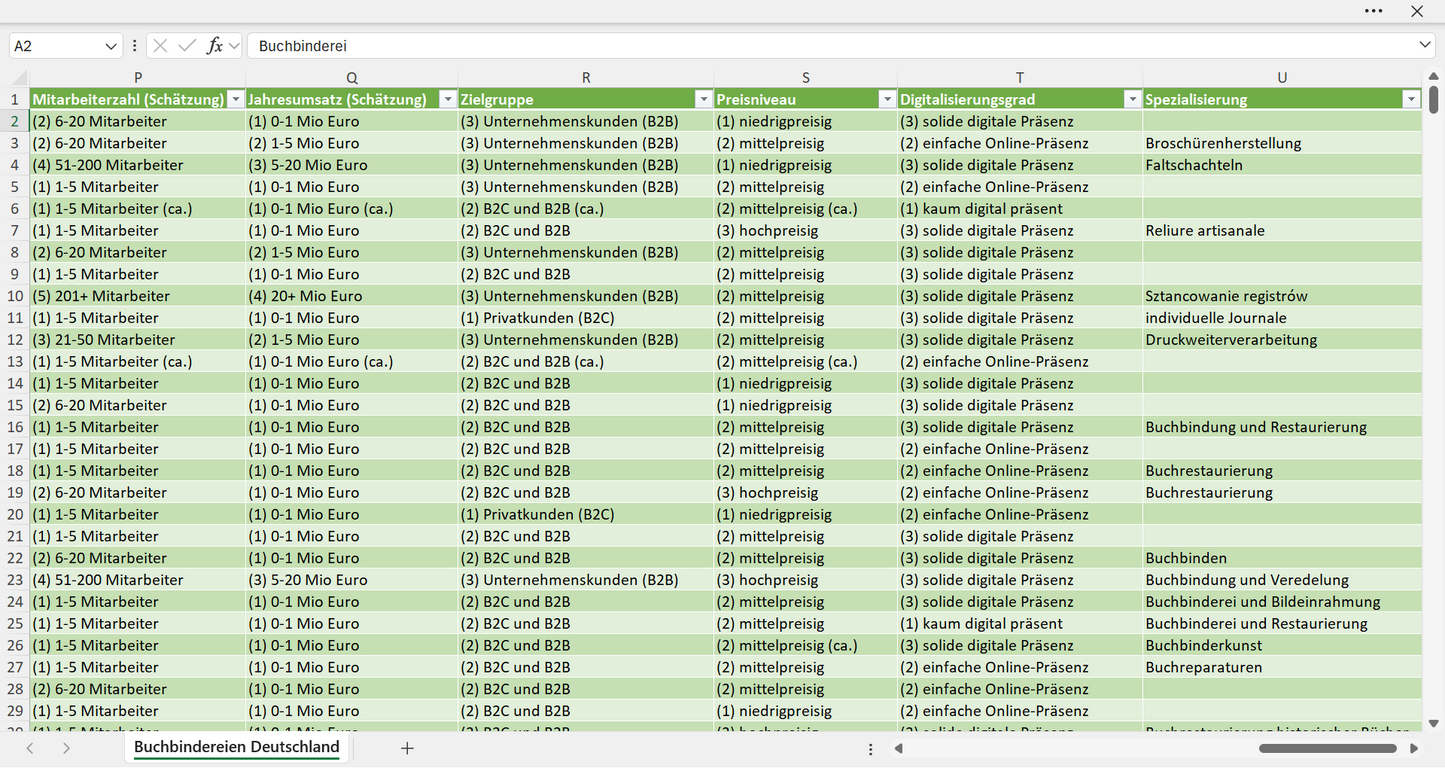Click the vertical dots beside Name Box
The image size is (1445, 768).
[x=134, y=46]
